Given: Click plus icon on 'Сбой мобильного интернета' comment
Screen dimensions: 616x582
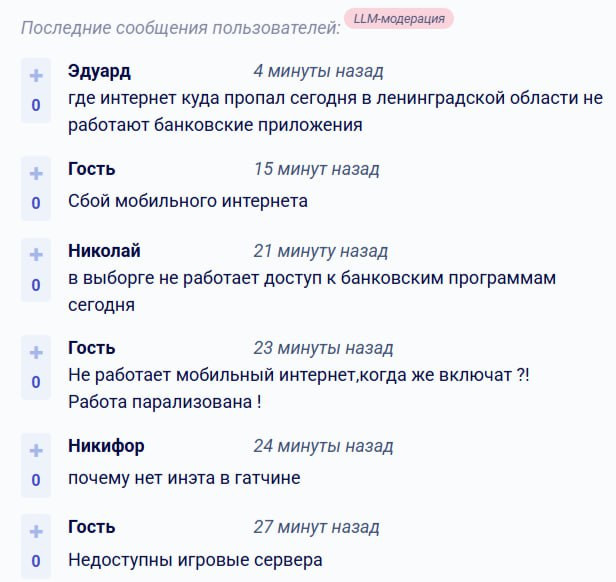Looking at the screenshot, I should coord(36,174).
